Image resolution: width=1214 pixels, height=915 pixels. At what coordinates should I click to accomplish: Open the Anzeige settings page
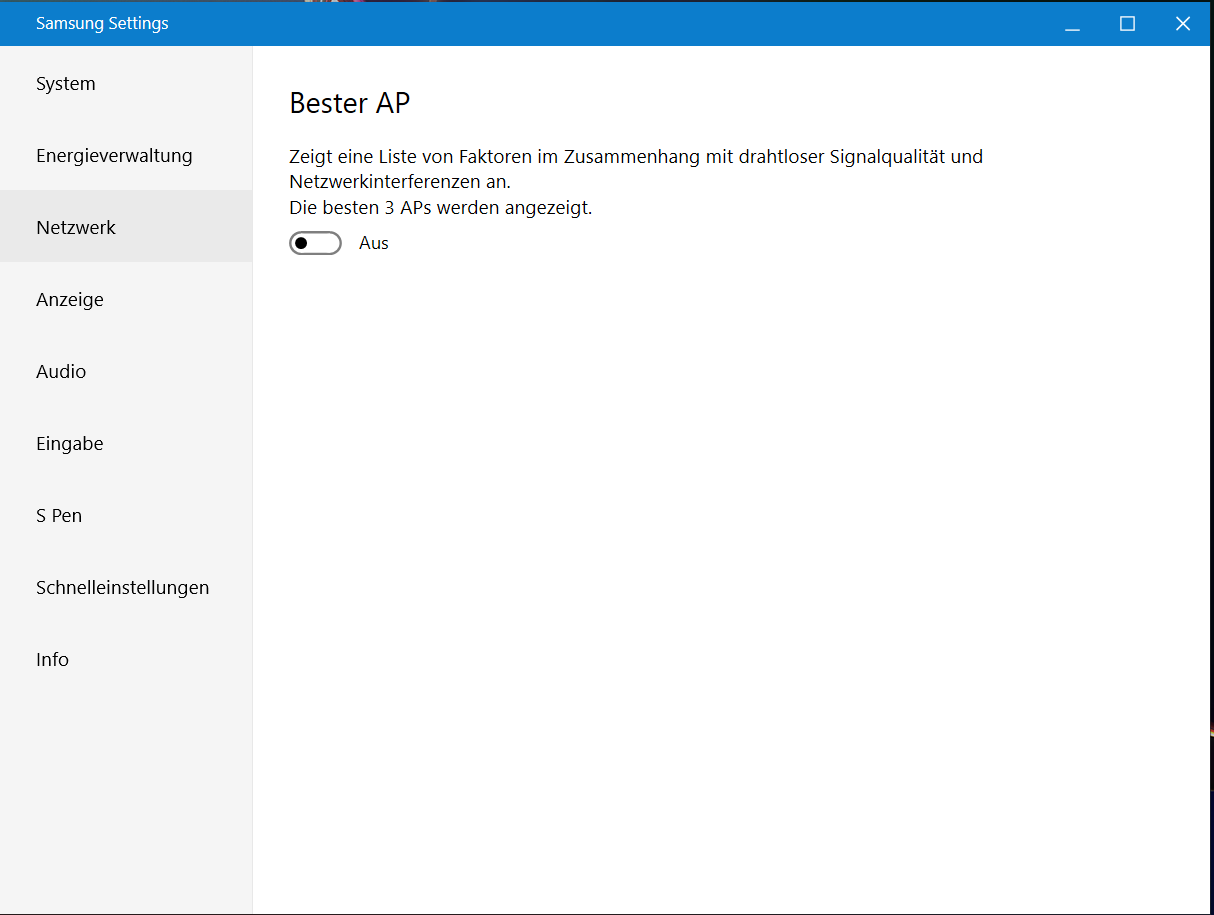tap(70, 300)
